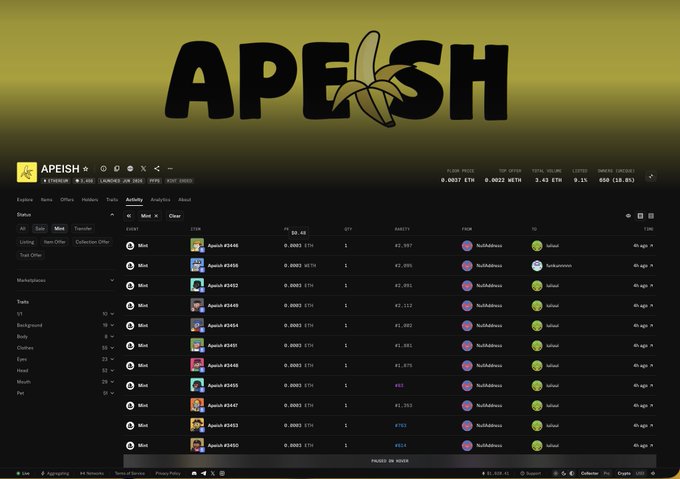Collapse filters with the double-chevron icon
The height and width of the screenshot is (479, 680).
point(129,216)
